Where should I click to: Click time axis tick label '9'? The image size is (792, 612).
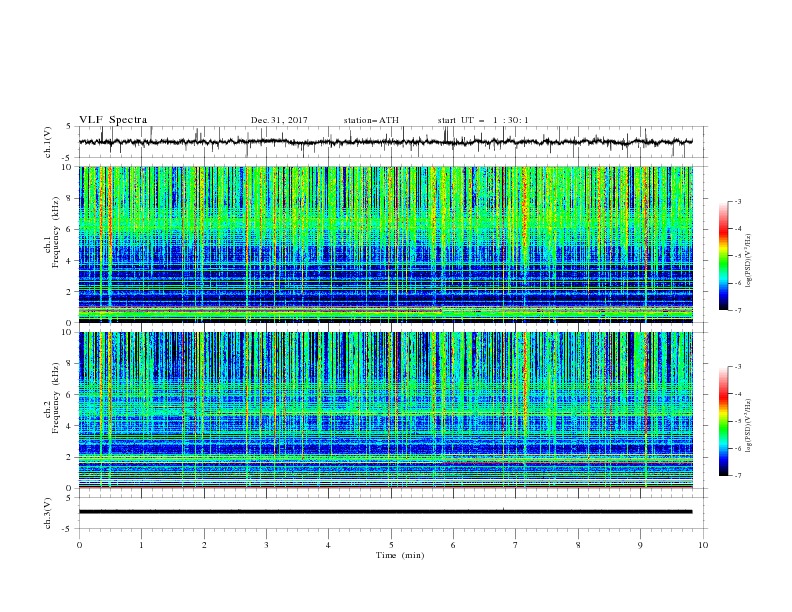pos(640,545)
